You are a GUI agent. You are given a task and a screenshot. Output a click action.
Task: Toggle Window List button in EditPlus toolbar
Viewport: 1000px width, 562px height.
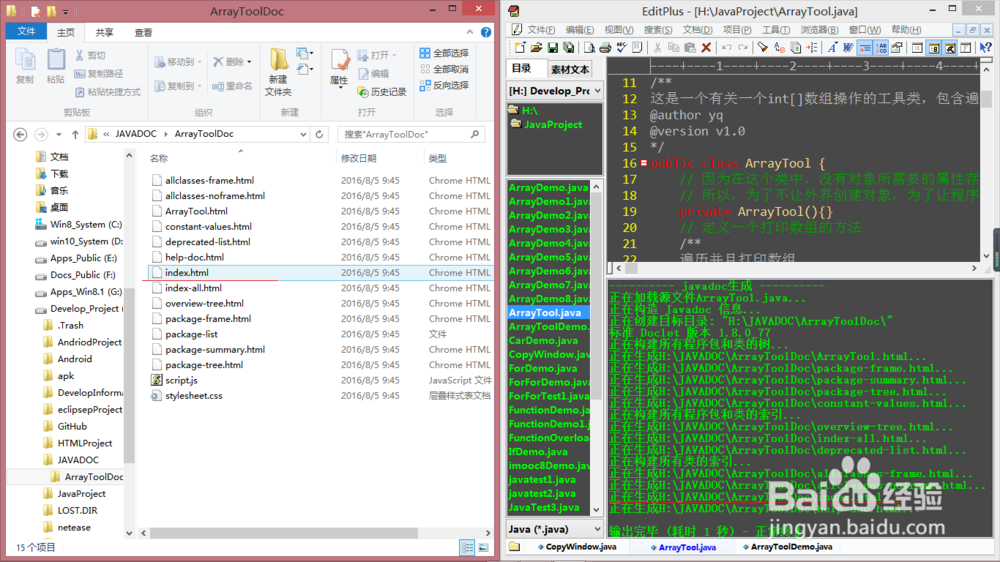pos(917,48)
